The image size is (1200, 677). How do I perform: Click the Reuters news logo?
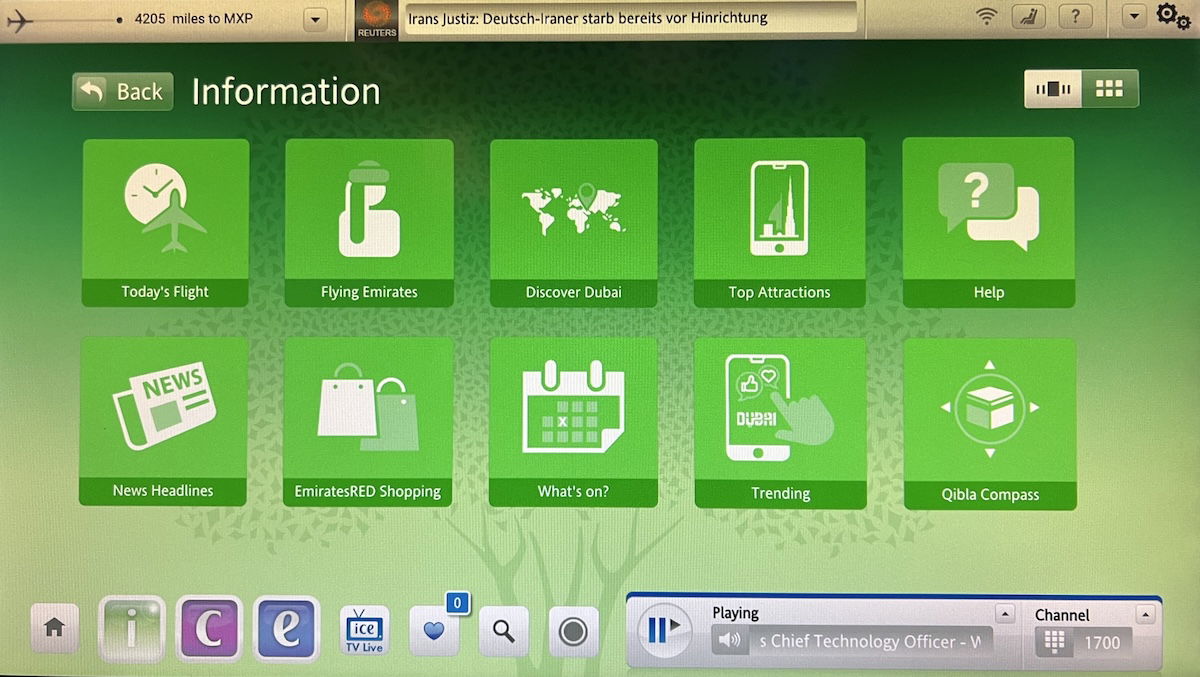(x=377, y=20)
